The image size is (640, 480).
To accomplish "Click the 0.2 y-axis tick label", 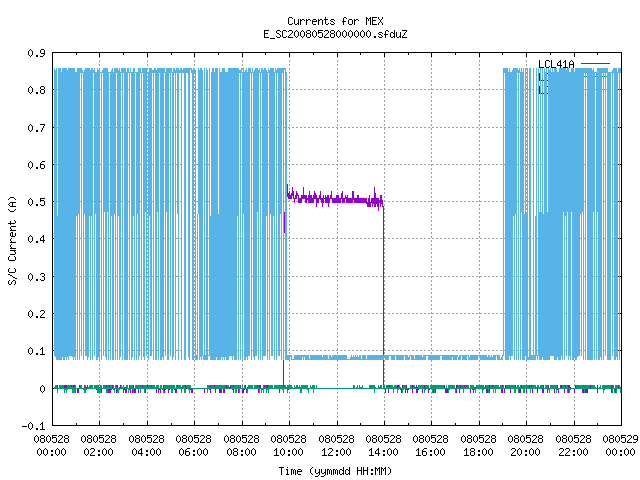I will pos(36,314).
